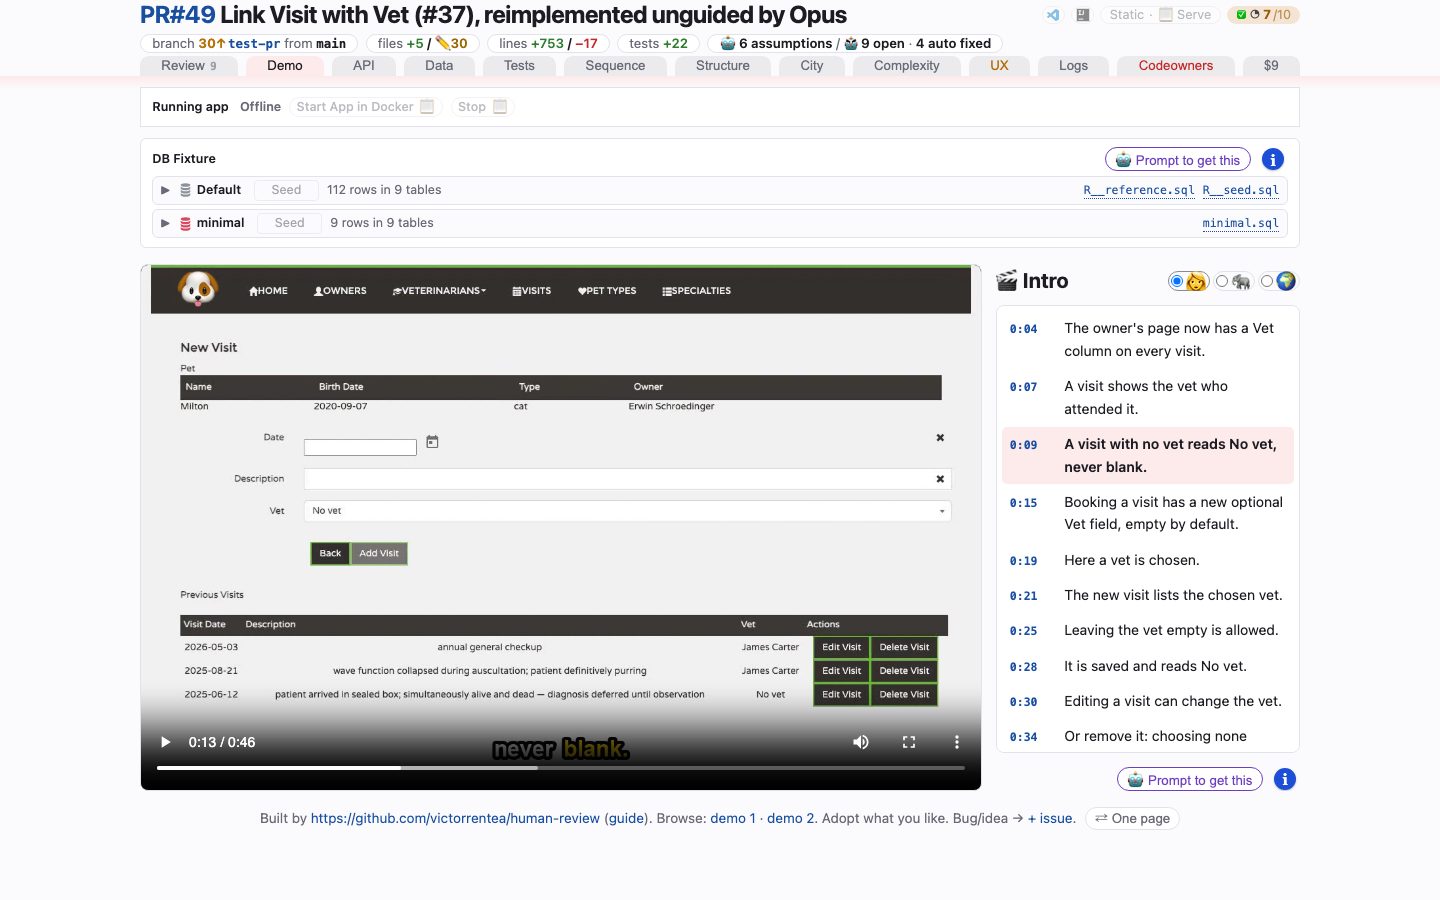The image size is (1440, 900).
Task: Click the top Prompt to get this button
Action: pyautogui.click(x=1178, y=160)
